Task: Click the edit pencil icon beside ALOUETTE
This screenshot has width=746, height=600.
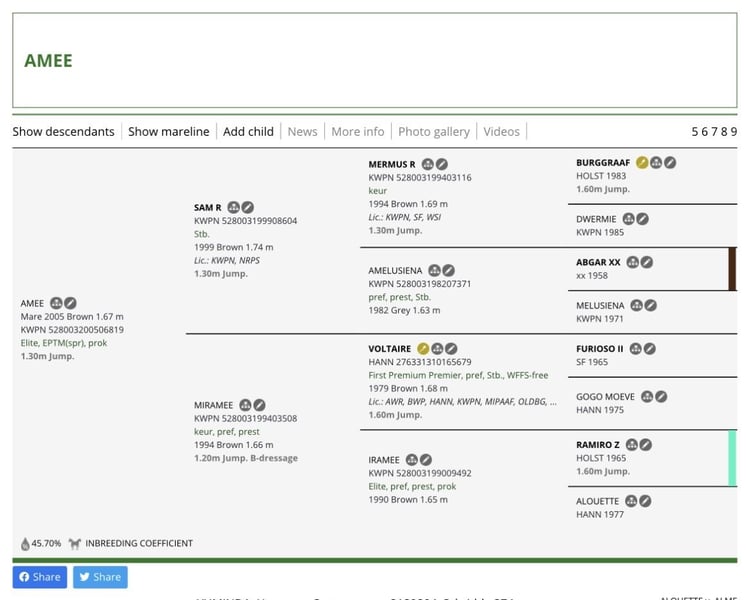Action: tap(645, 501)
